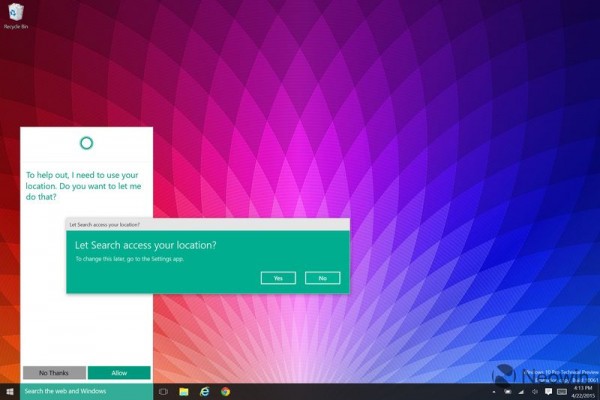The height and width of the screenshot is (400, 600).
Task: Show hidden system tray icons
Action: click(494, 392)
